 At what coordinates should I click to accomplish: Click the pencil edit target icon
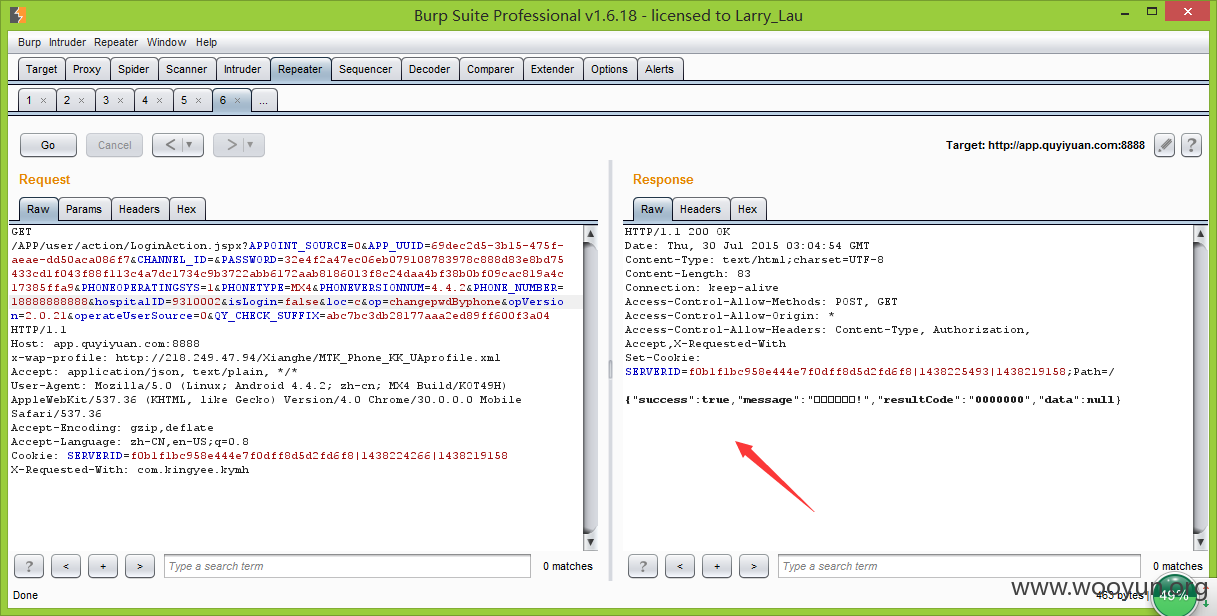coord(1164,145)
